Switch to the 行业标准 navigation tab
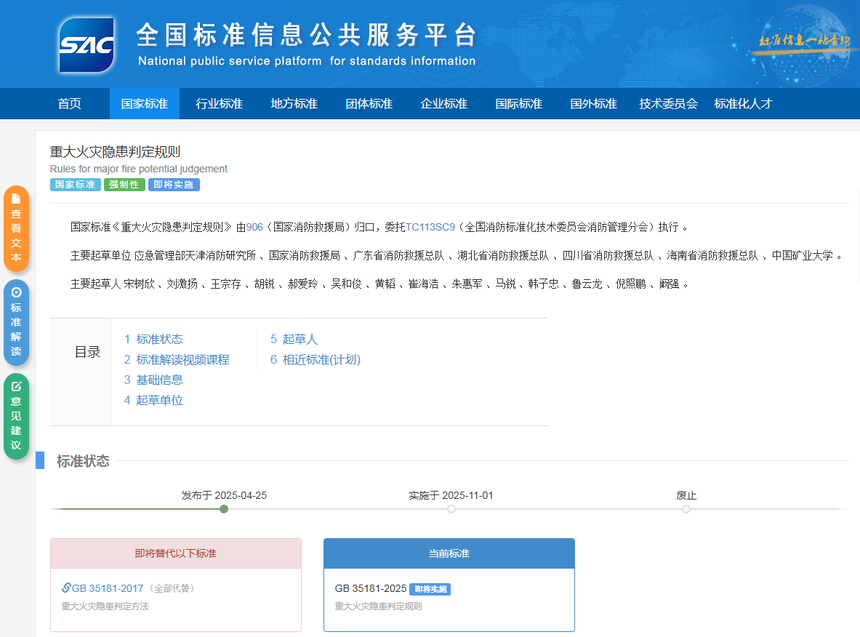The height and width of the screenshot is (637, 860). click(219, 103)
